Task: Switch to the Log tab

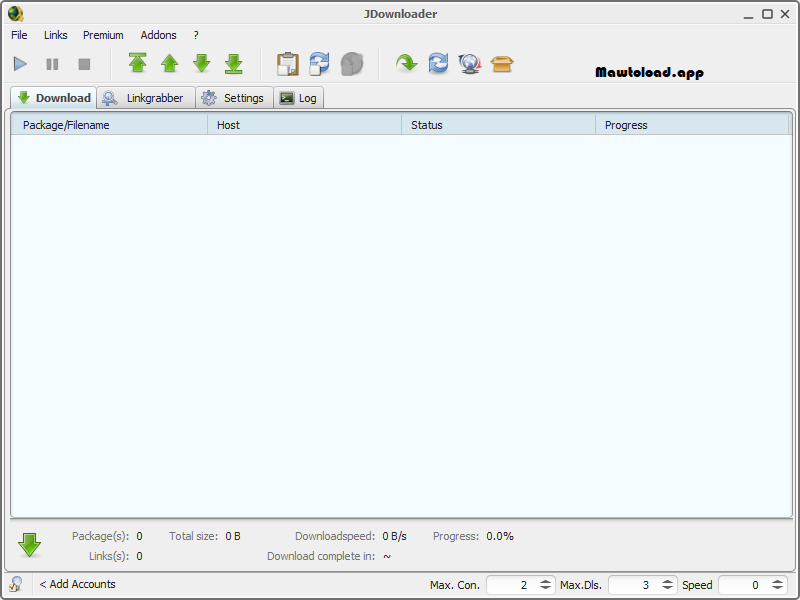Action: pyautogui.click(x=298, y=98)
